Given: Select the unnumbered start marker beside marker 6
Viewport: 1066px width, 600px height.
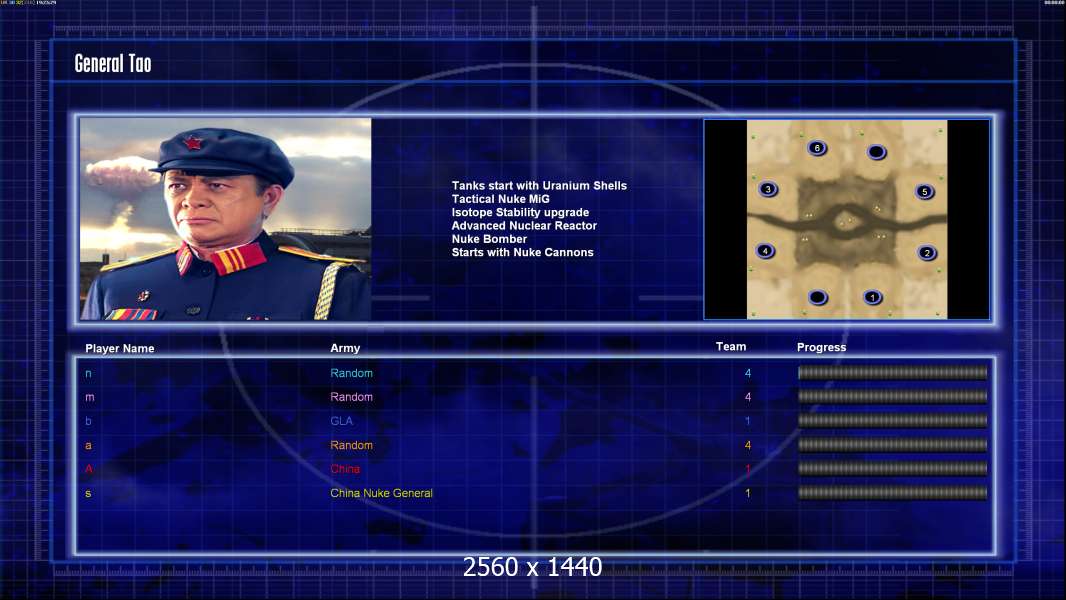Looking at the screenshot, I should pyautogui.click(x=877, y=152).
